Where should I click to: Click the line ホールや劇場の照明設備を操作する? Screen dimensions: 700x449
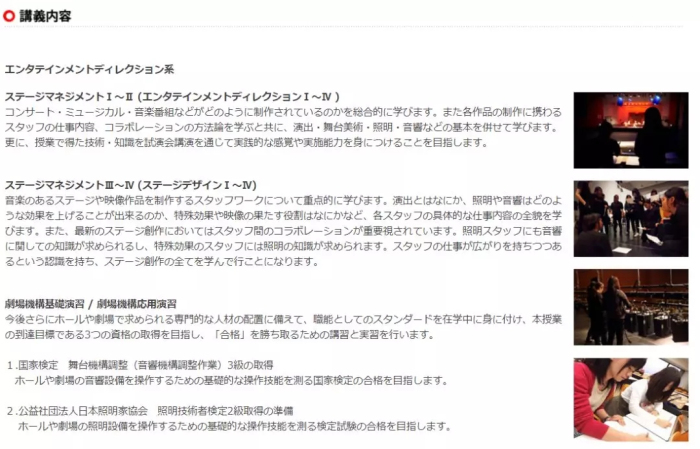click(x=234, y=426)
